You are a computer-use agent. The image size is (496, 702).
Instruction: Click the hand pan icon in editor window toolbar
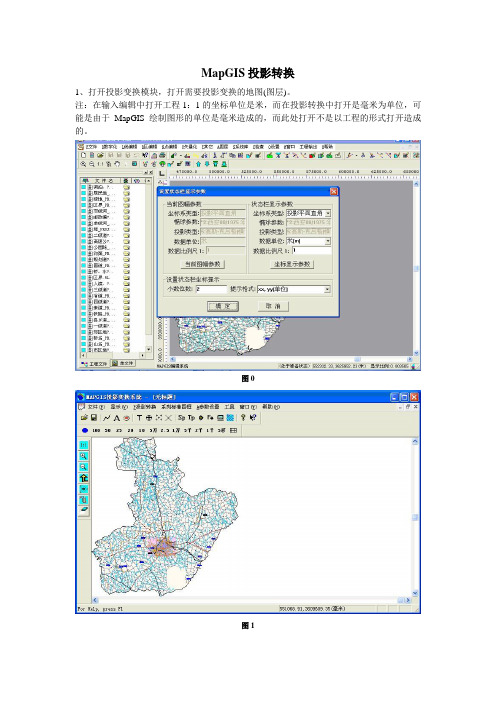click(x=117, y=164)
